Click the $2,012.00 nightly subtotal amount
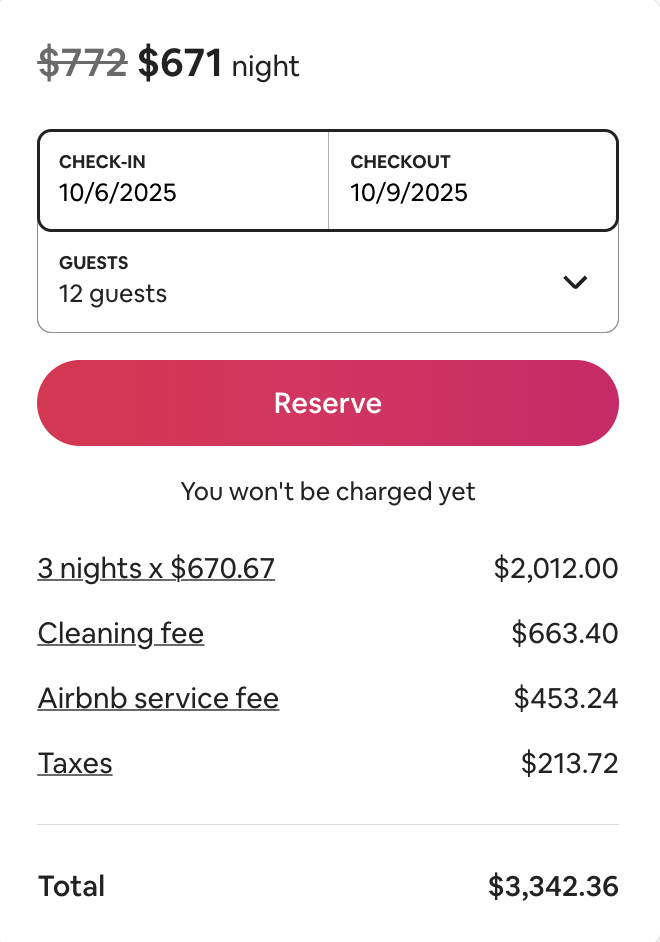This screenshot has width=660, height=942. point(556,569)
